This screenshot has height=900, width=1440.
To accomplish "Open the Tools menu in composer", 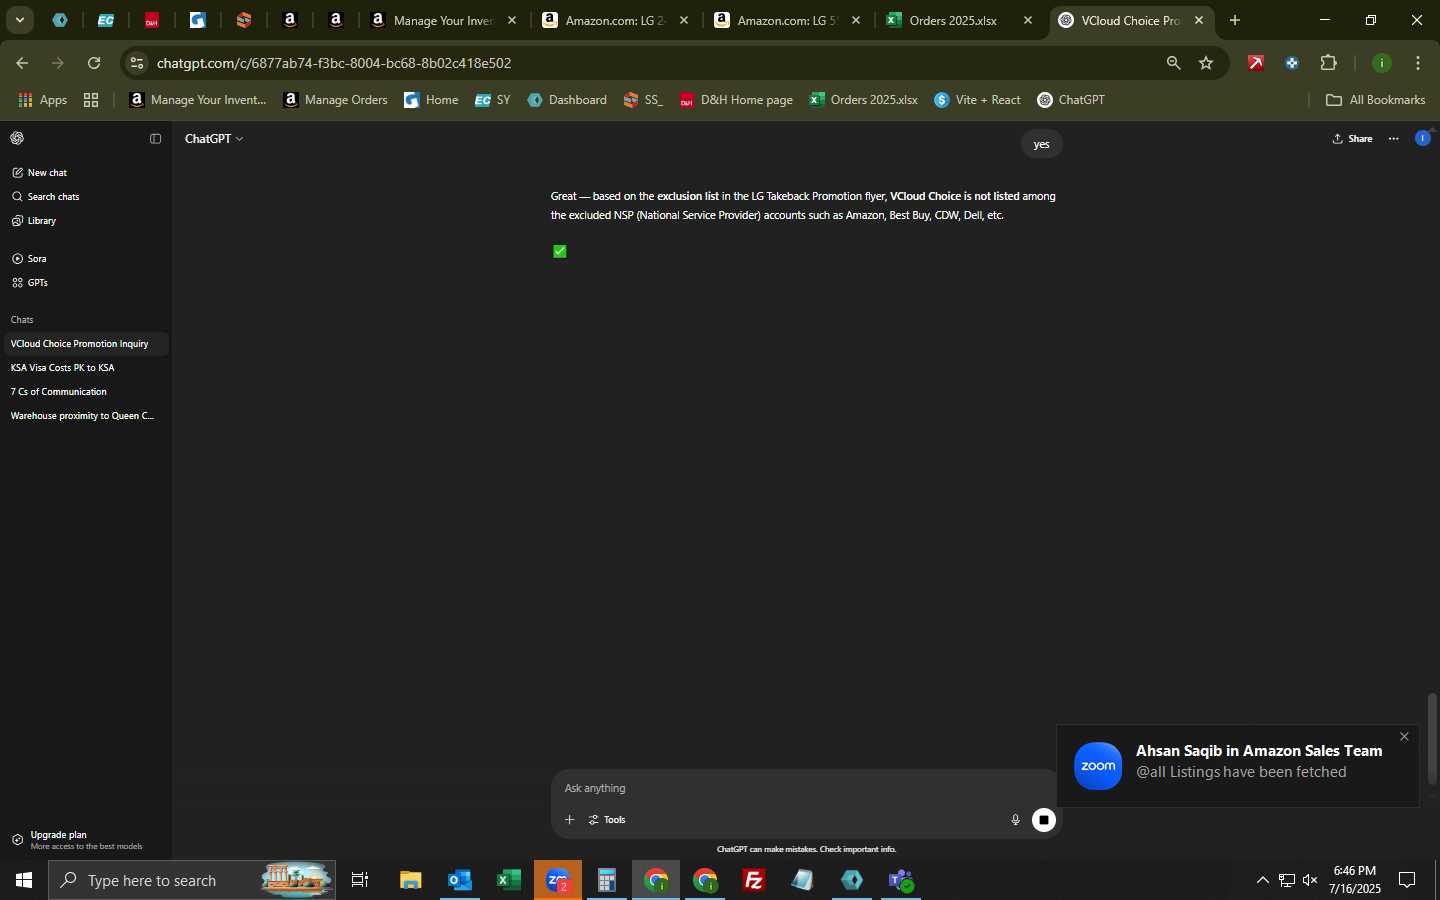I will tap(607, 820).
